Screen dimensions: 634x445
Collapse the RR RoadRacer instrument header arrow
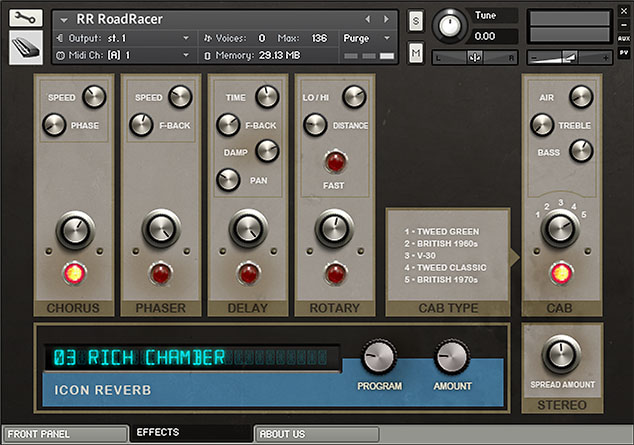pos(64,19)
